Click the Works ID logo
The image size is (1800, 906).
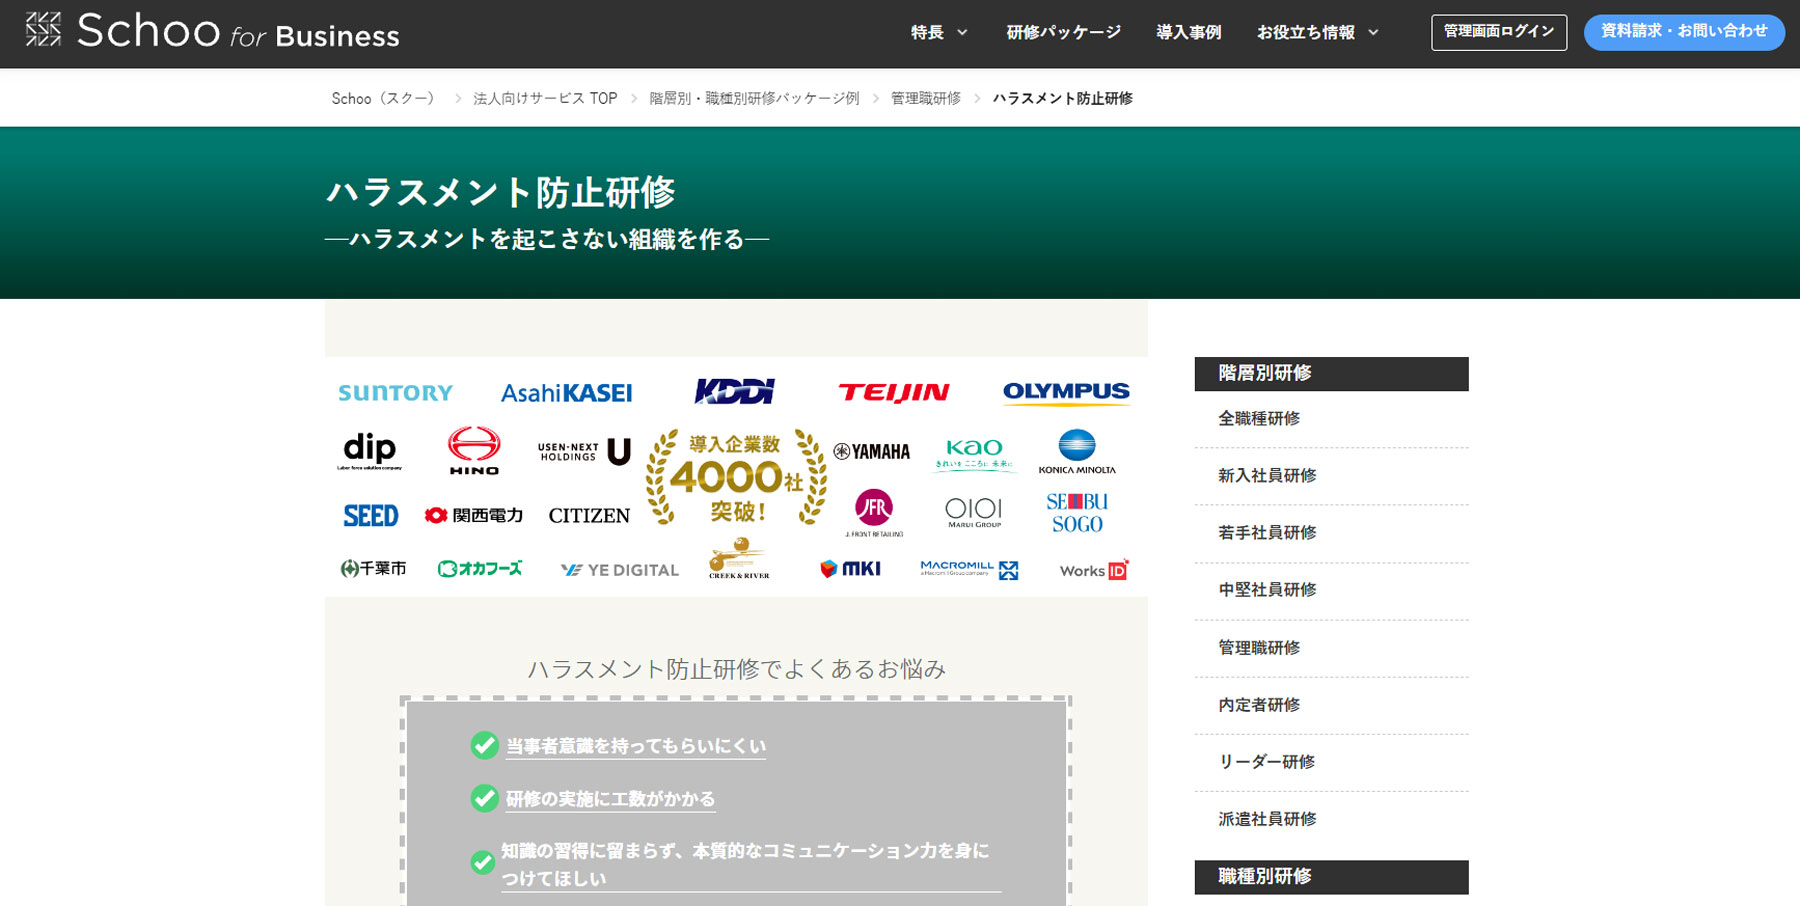1094,570
